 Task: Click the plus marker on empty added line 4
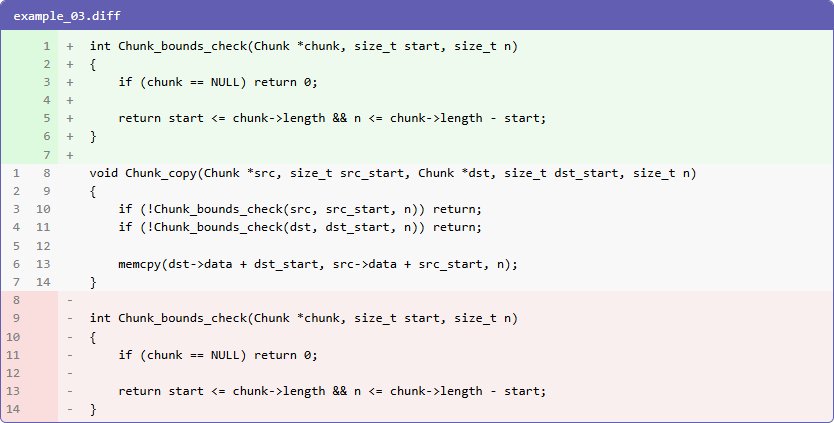pyautogui.click(x=70, y=100)
